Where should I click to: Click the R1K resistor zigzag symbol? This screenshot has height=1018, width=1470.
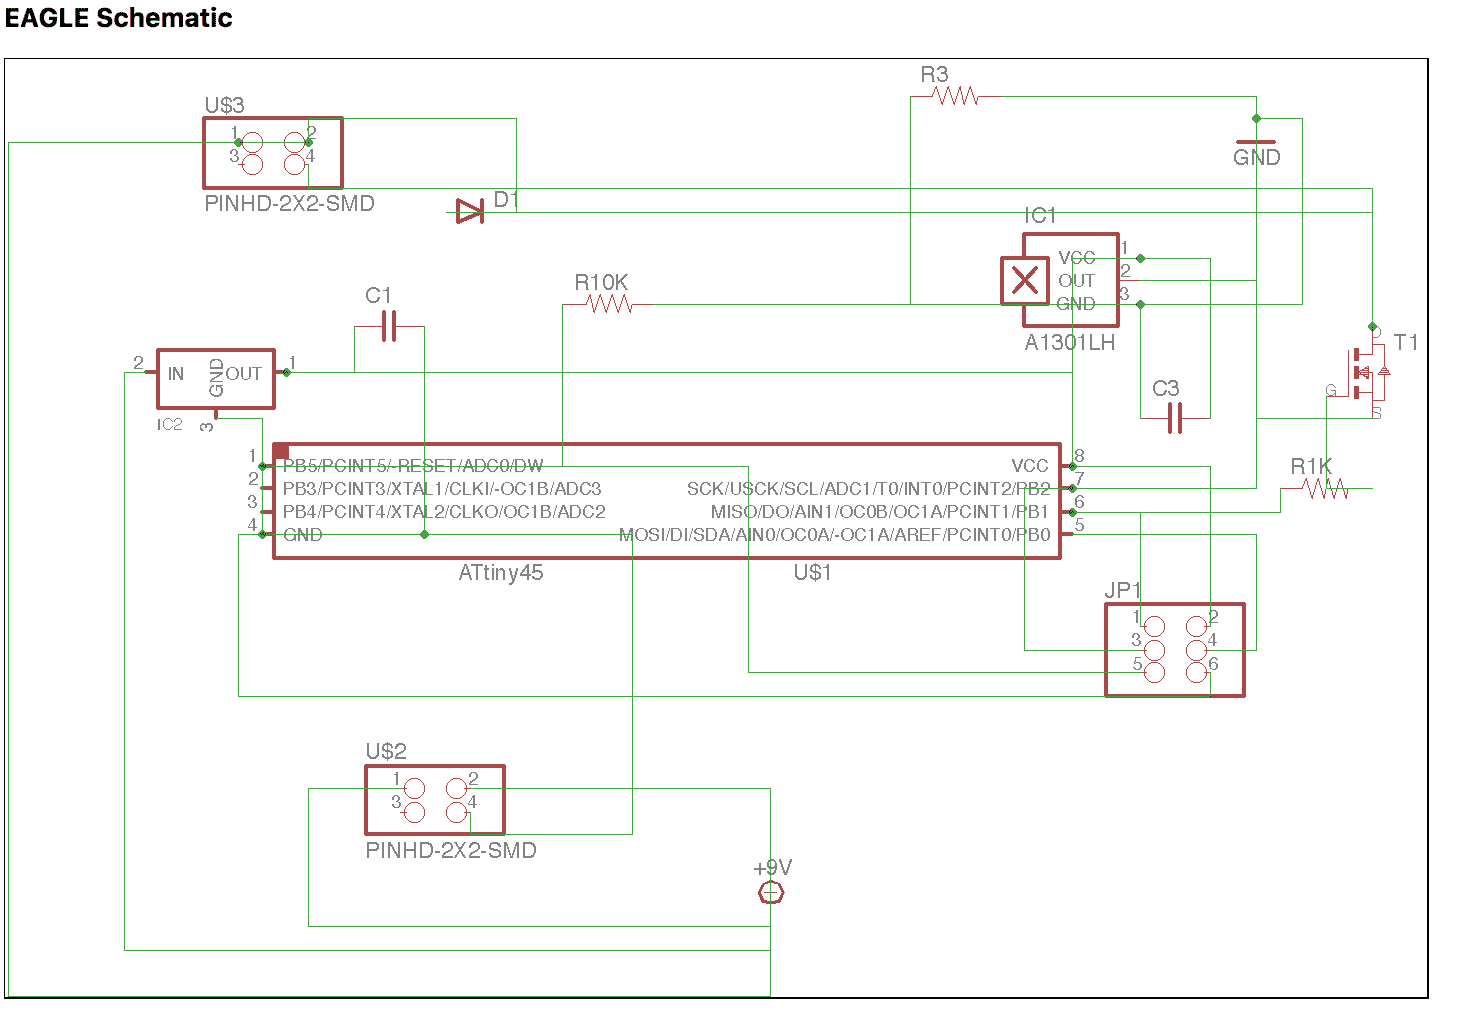[1326, 488]
